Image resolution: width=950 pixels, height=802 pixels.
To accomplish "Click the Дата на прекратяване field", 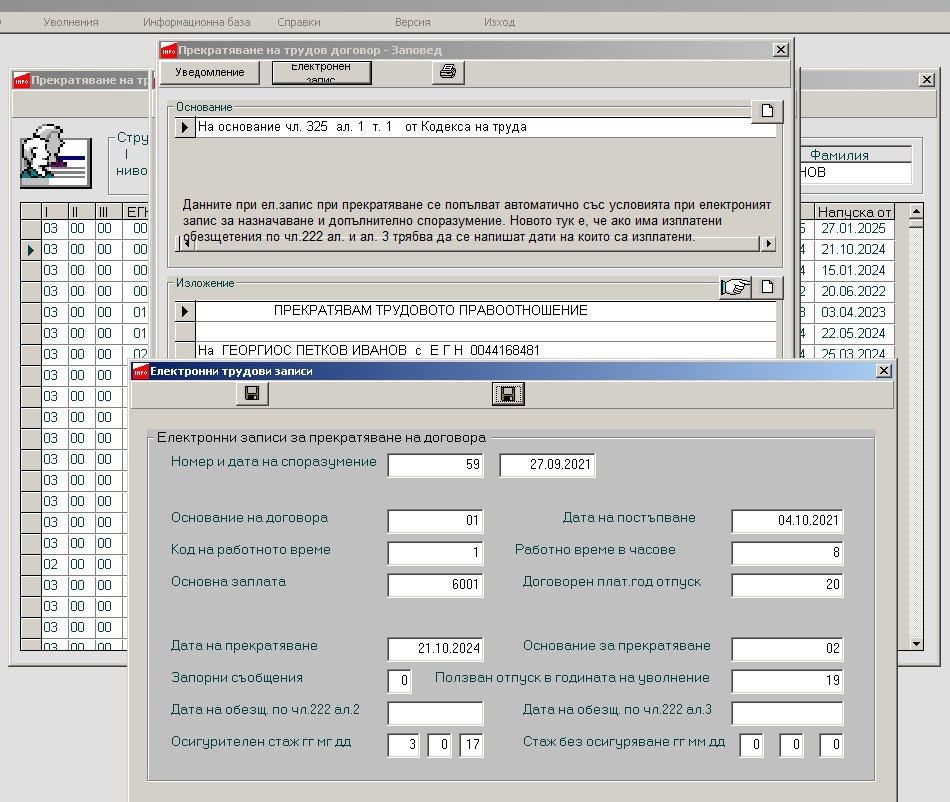I will click(x=436, y=649).
